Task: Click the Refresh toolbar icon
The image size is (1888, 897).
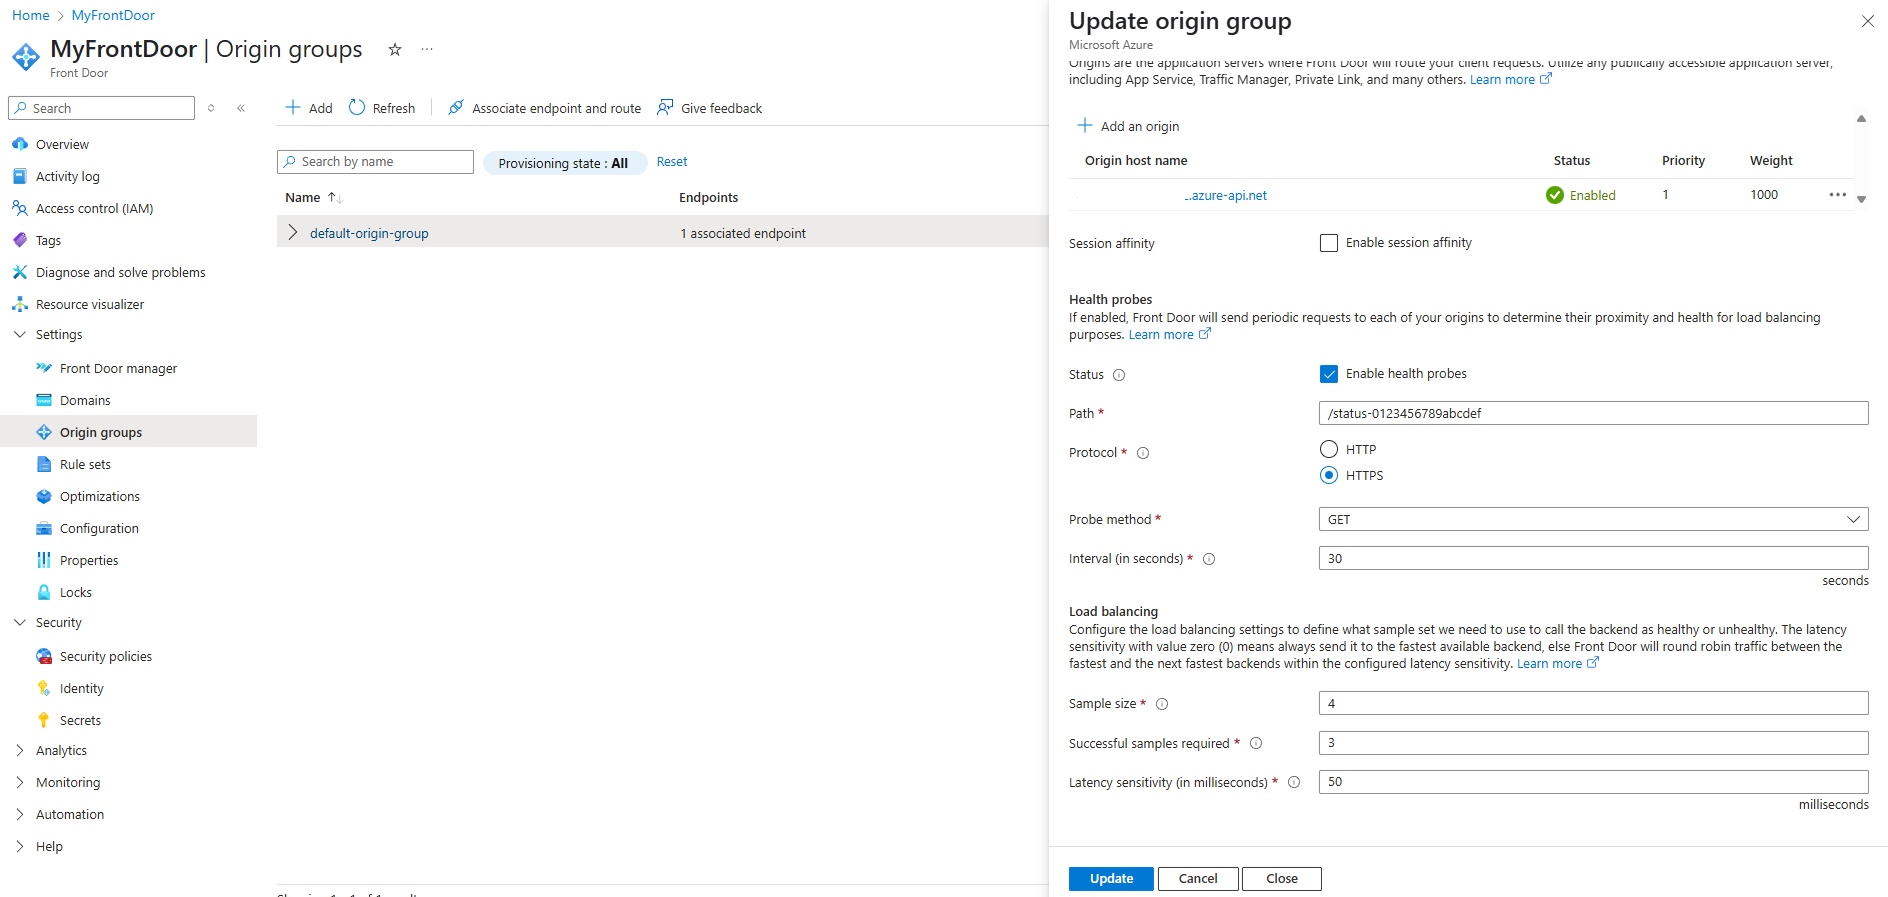Action: (x=357, y=107)
